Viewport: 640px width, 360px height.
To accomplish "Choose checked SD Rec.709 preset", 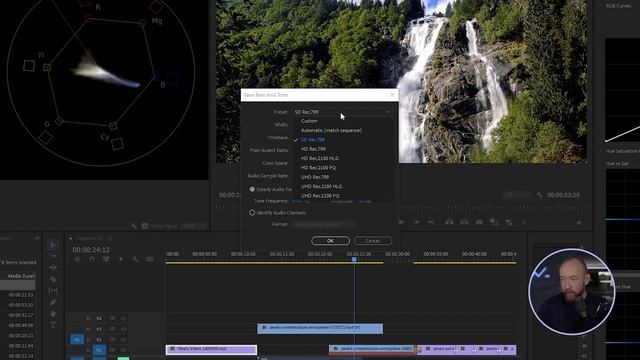I will [313, 140].
